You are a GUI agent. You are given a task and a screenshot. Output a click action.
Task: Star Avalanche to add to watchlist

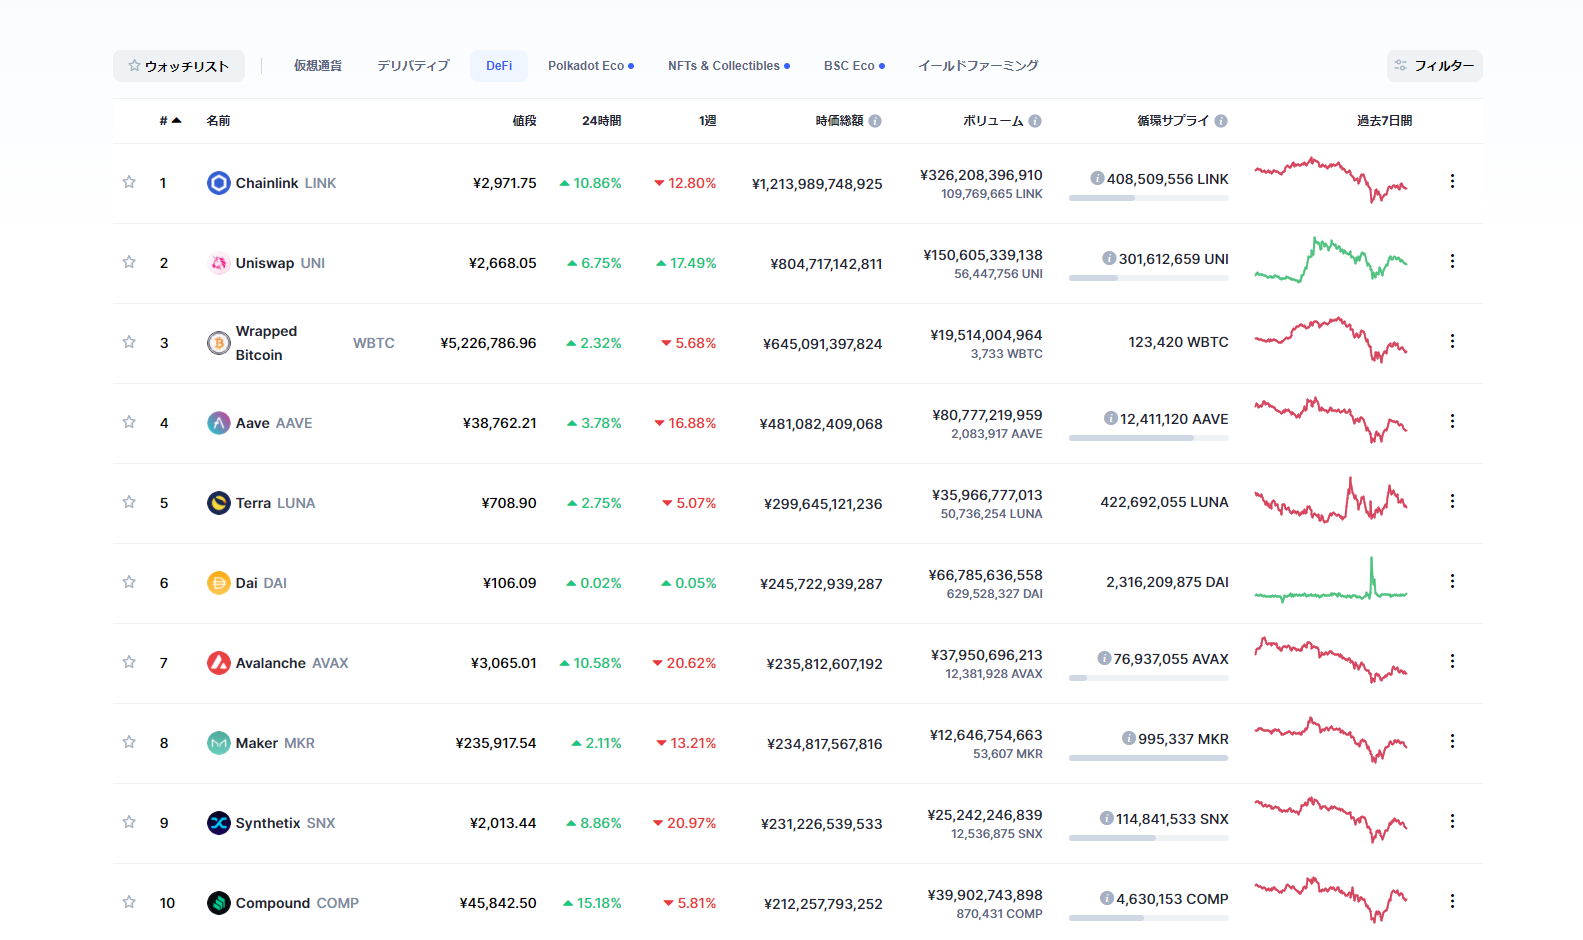tap(129, 662)
